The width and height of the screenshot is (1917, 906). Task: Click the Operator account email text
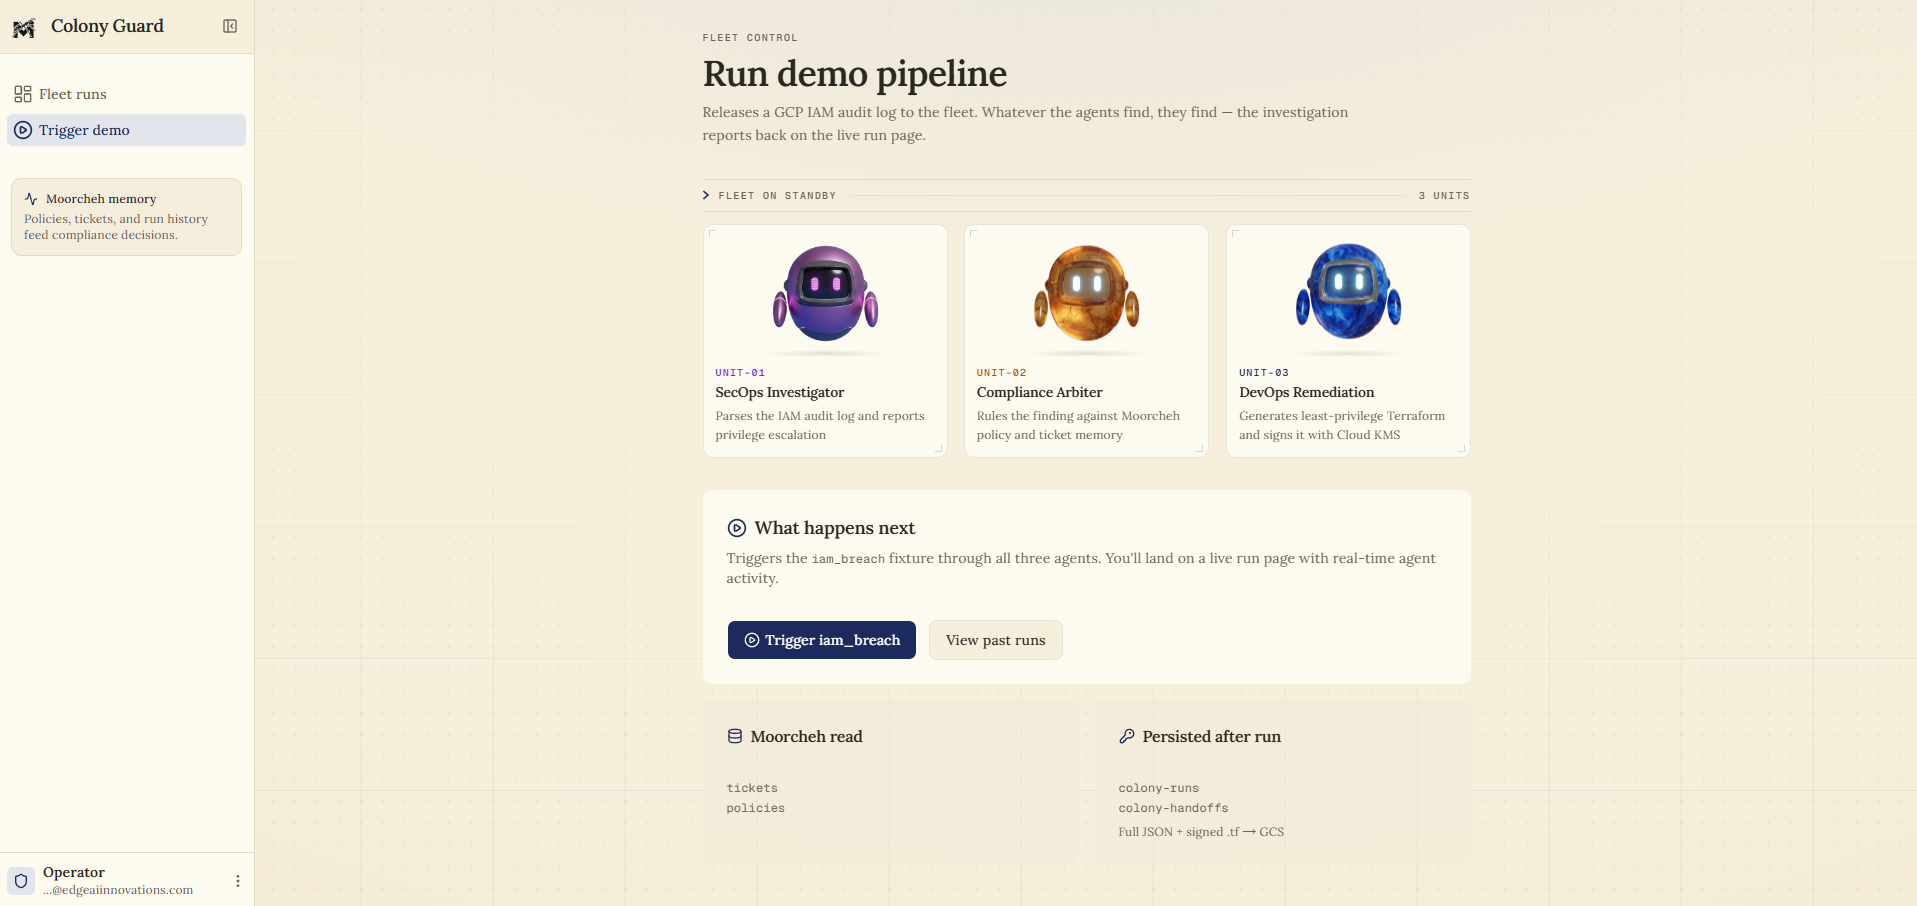tap(118, 890)
